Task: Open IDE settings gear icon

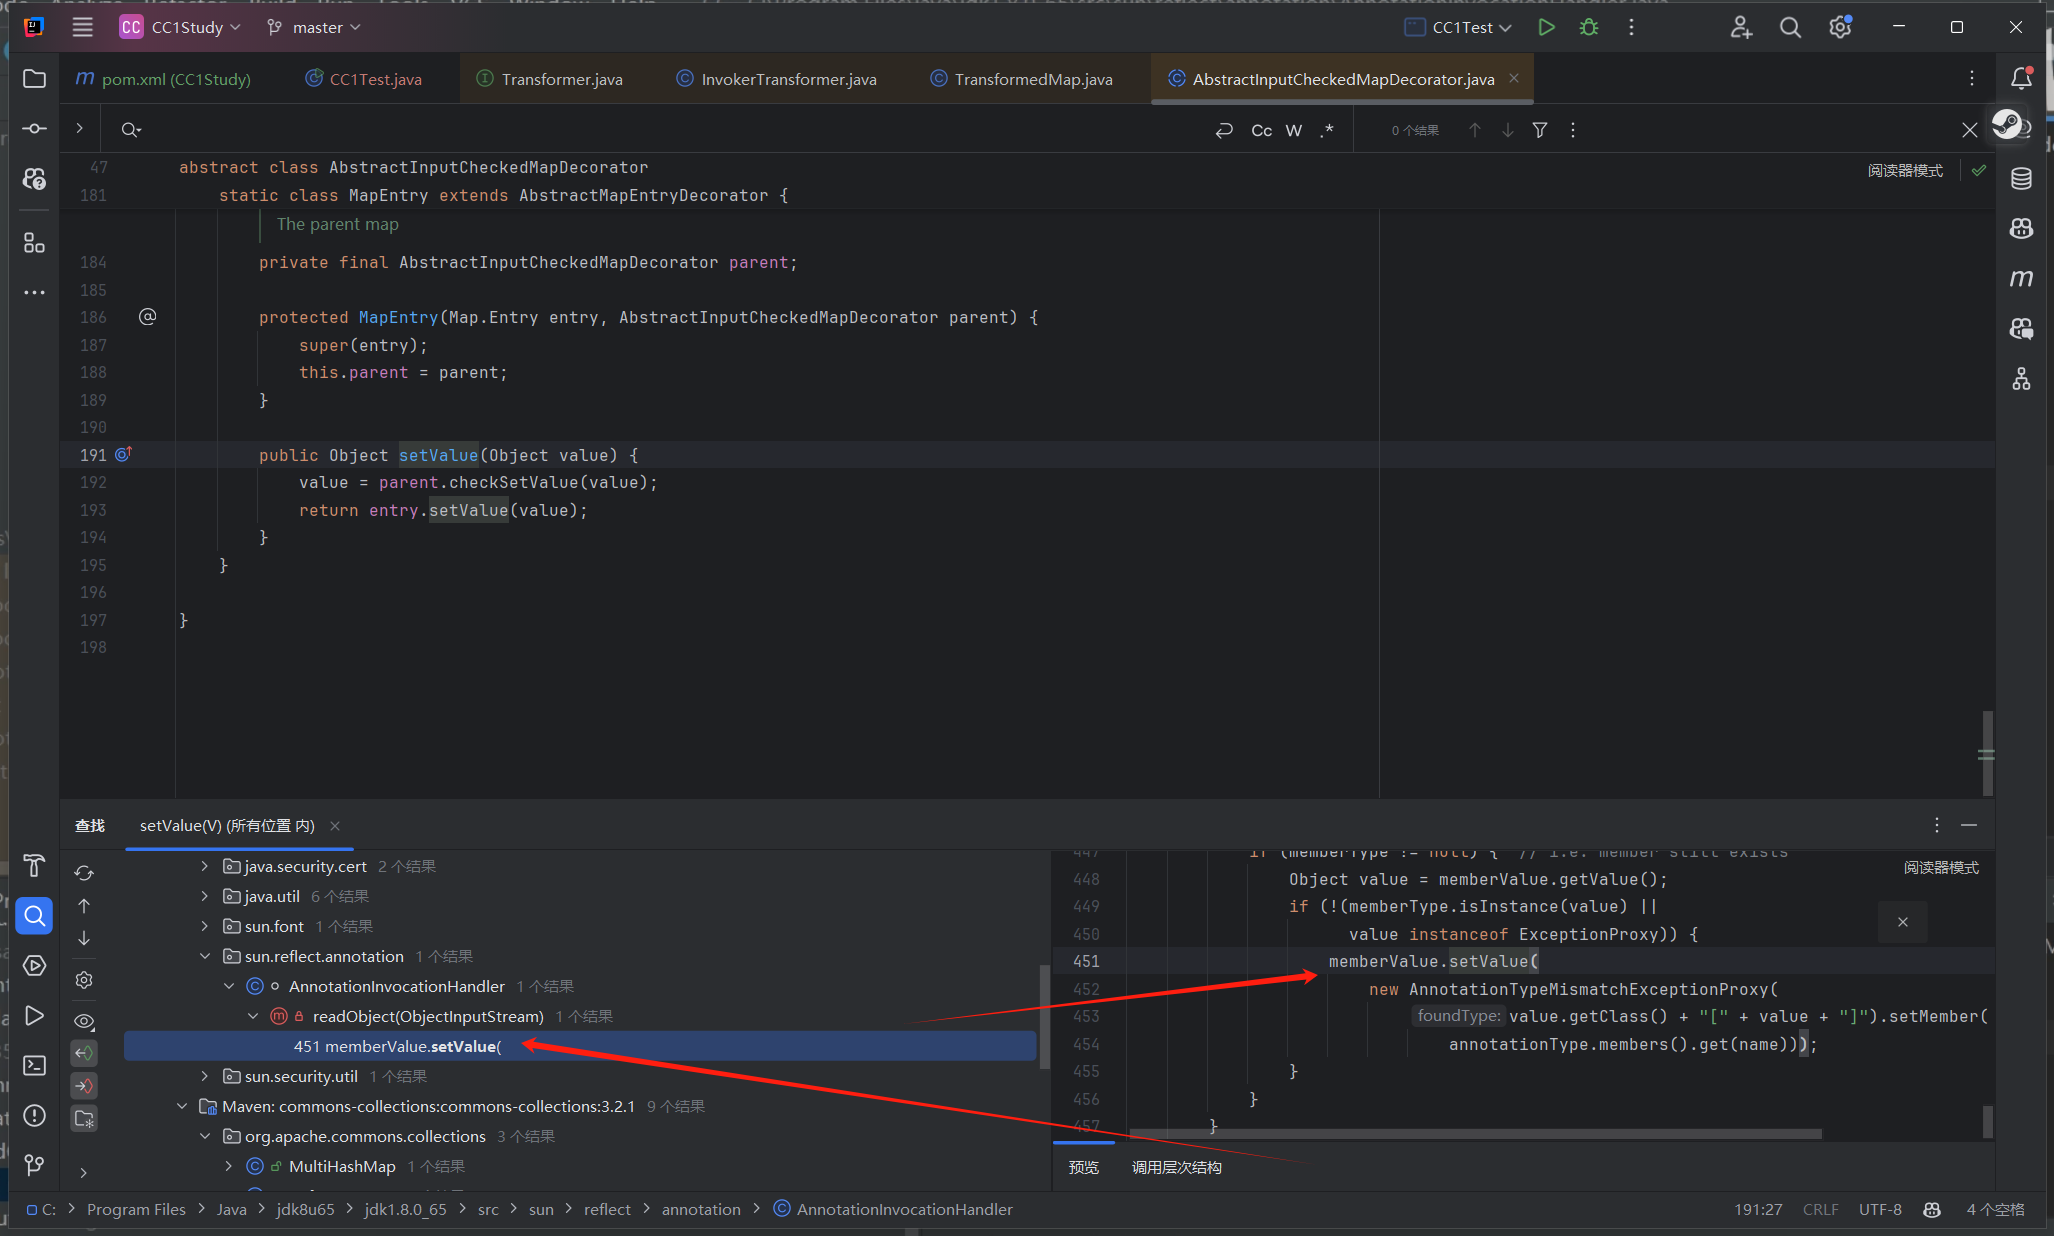Action: click(1840, 27)
